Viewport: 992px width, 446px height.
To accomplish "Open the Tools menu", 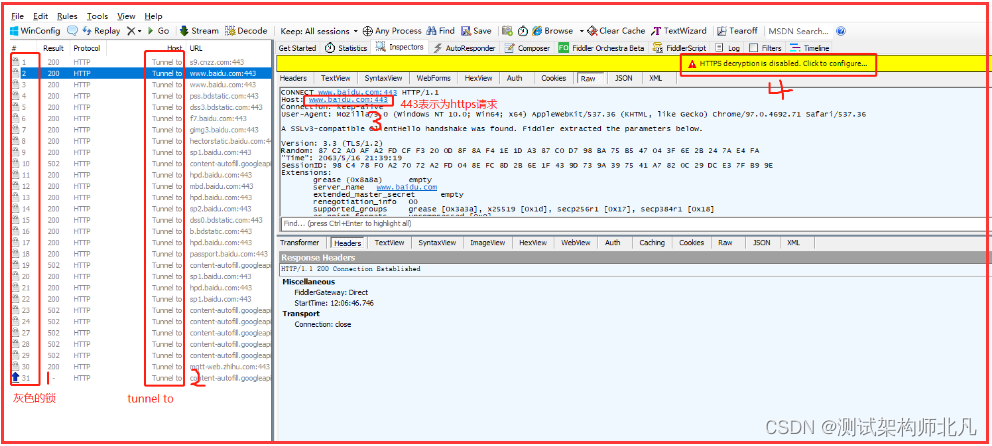I will click(x=97, y=16).
